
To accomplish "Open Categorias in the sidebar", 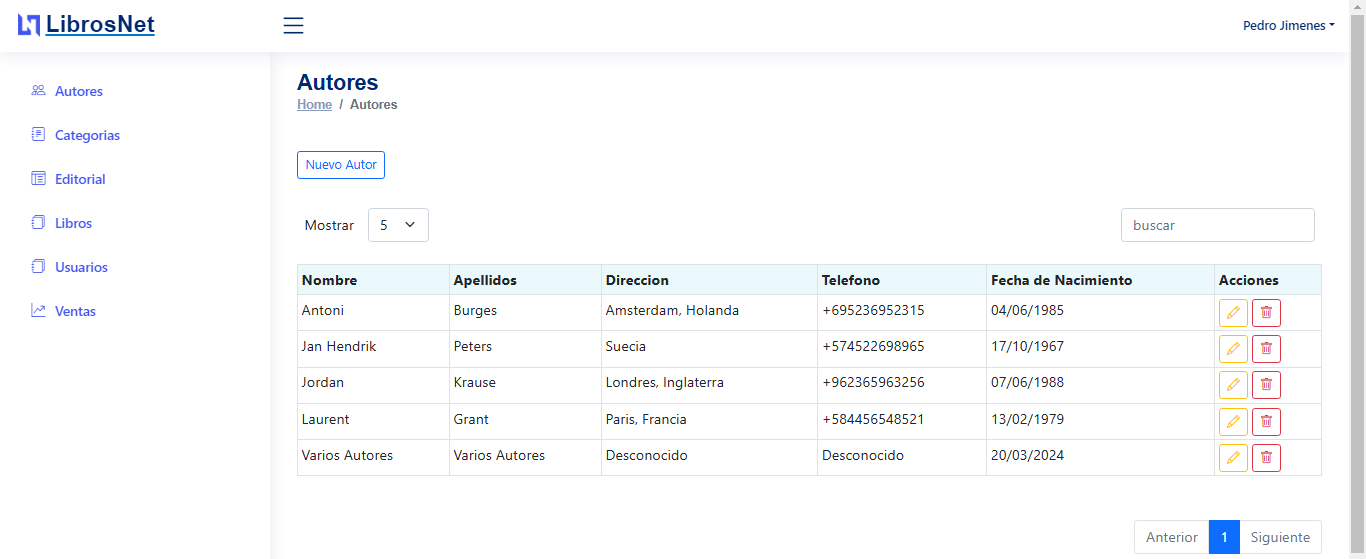I will point(87,135).
